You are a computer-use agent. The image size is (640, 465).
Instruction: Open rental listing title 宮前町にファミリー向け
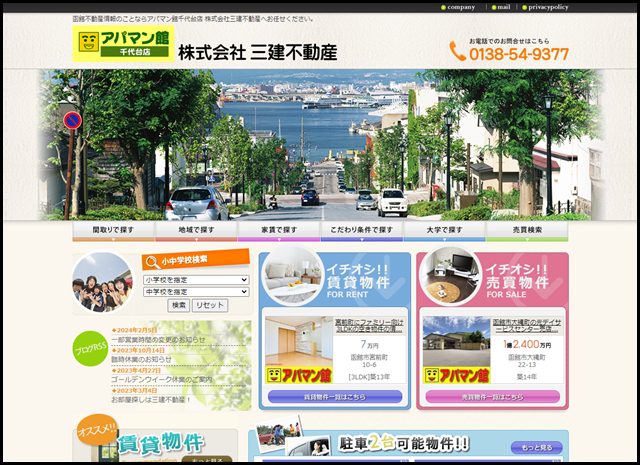(369, 326)
